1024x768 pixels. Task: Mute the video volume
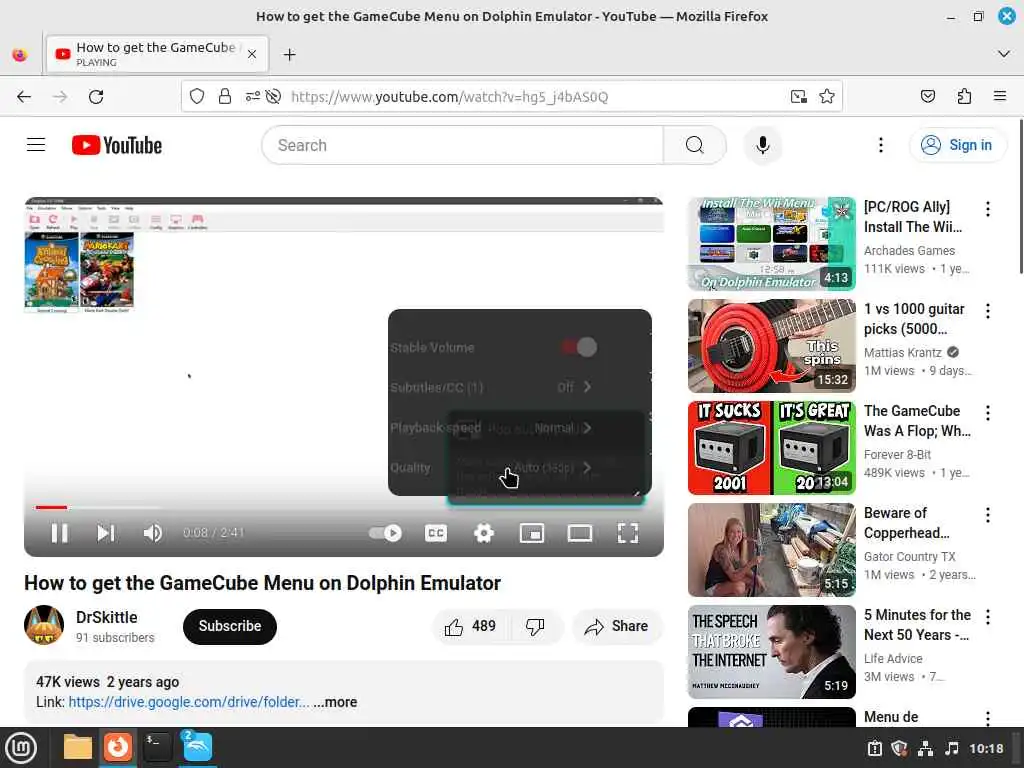tap(153, 533)
